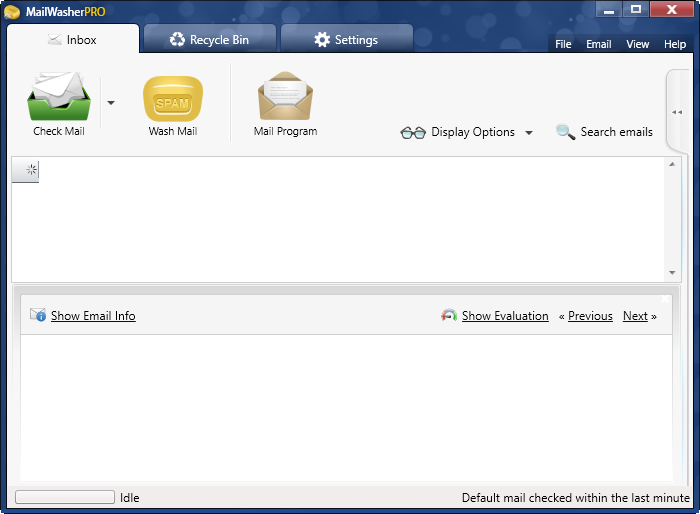Click the status bar progress bar

tap(65, 497)
